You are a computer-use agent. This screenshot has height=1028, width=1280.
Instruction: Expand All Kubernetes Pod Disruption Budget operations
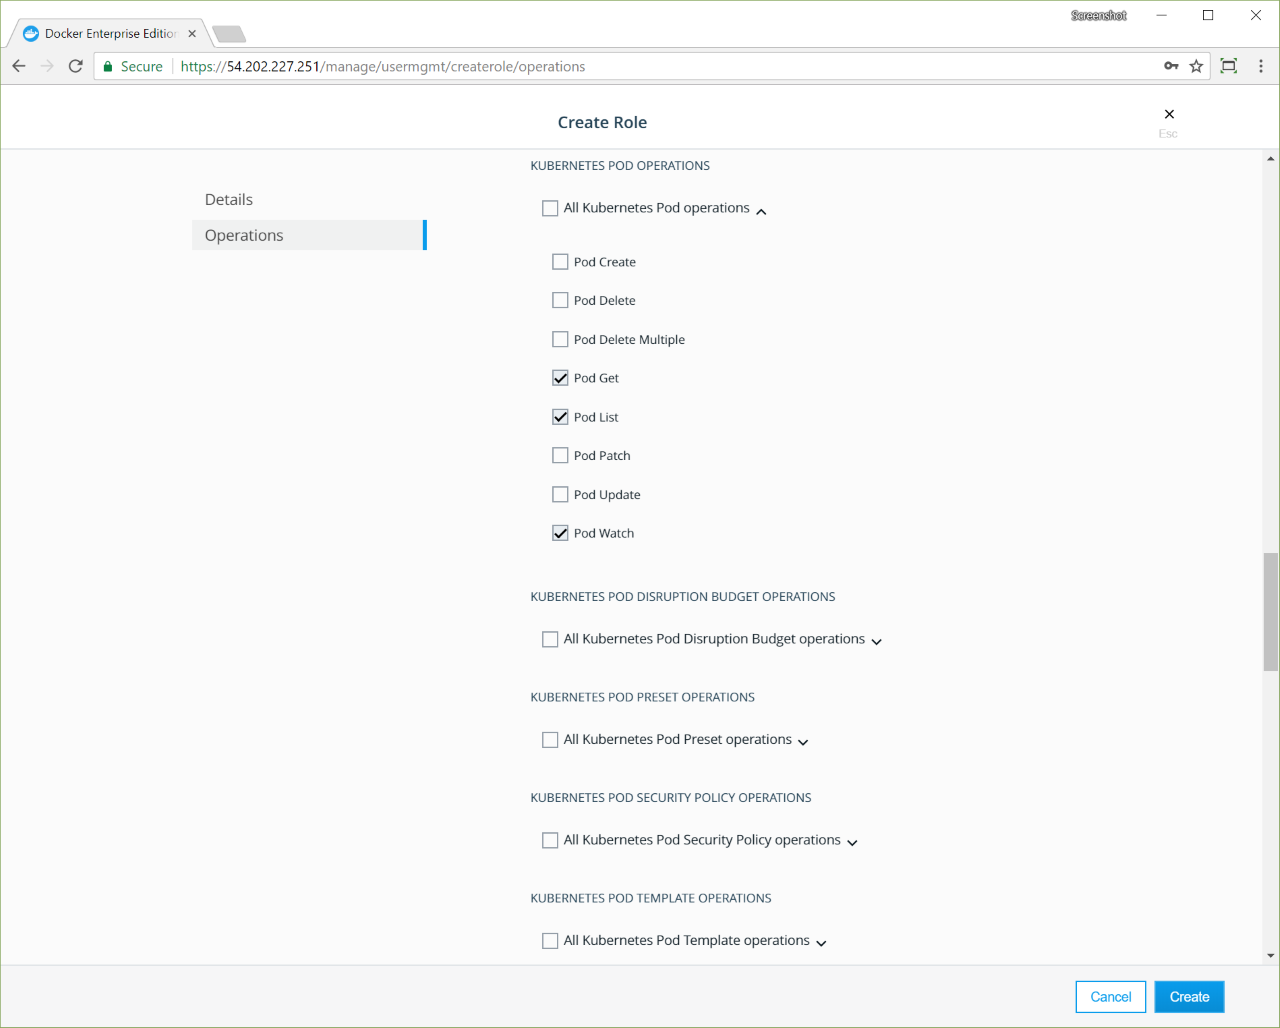pos(877,641)
